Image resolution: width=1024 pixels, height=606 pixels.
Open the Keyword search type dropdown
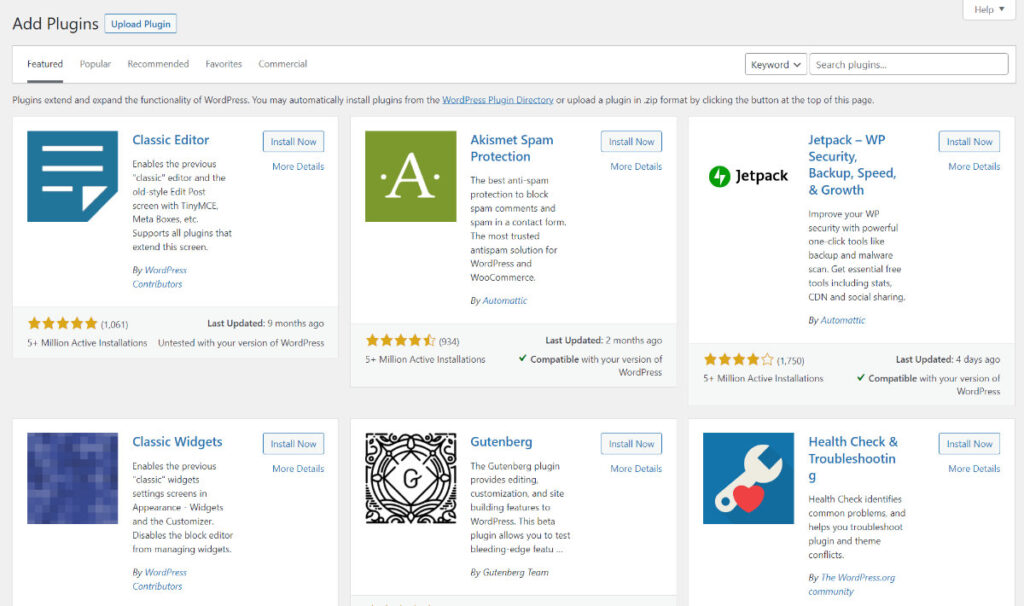(776, 65)
